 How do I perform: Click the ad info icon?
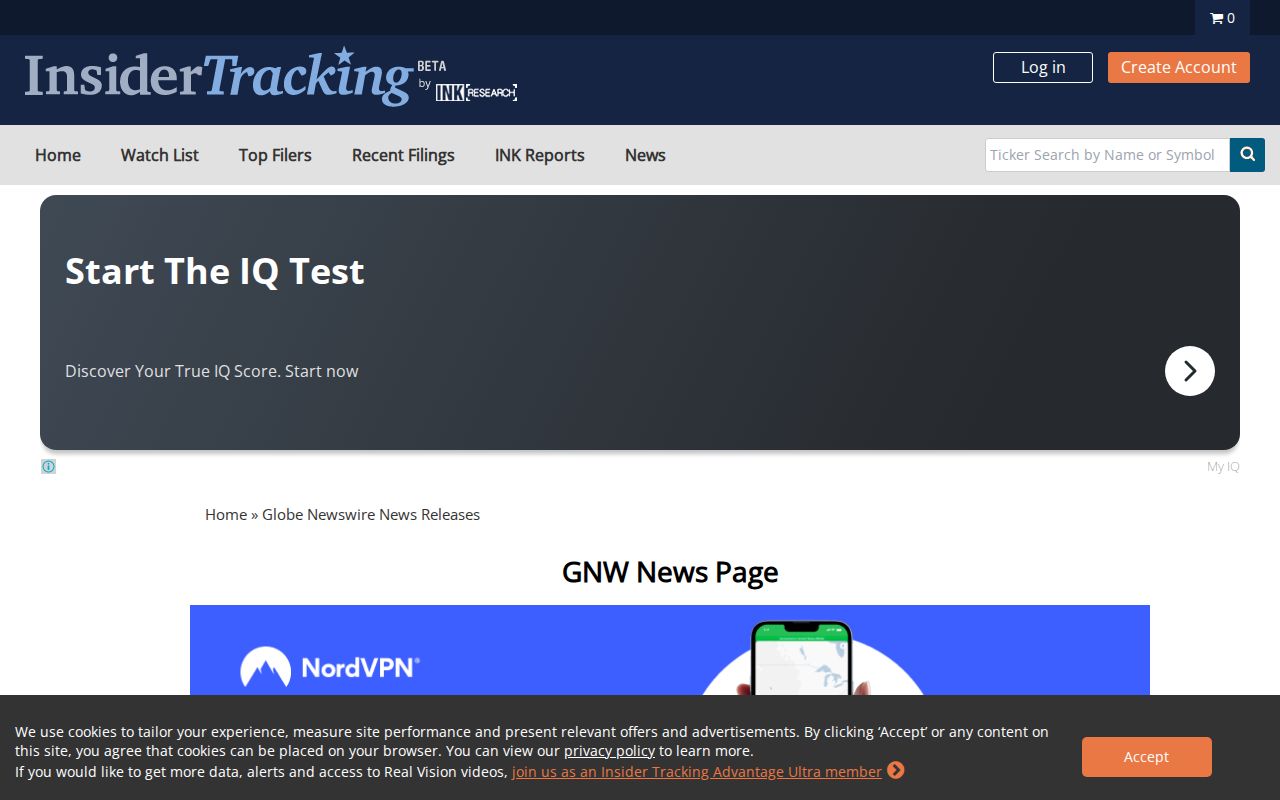pos(48,466)
